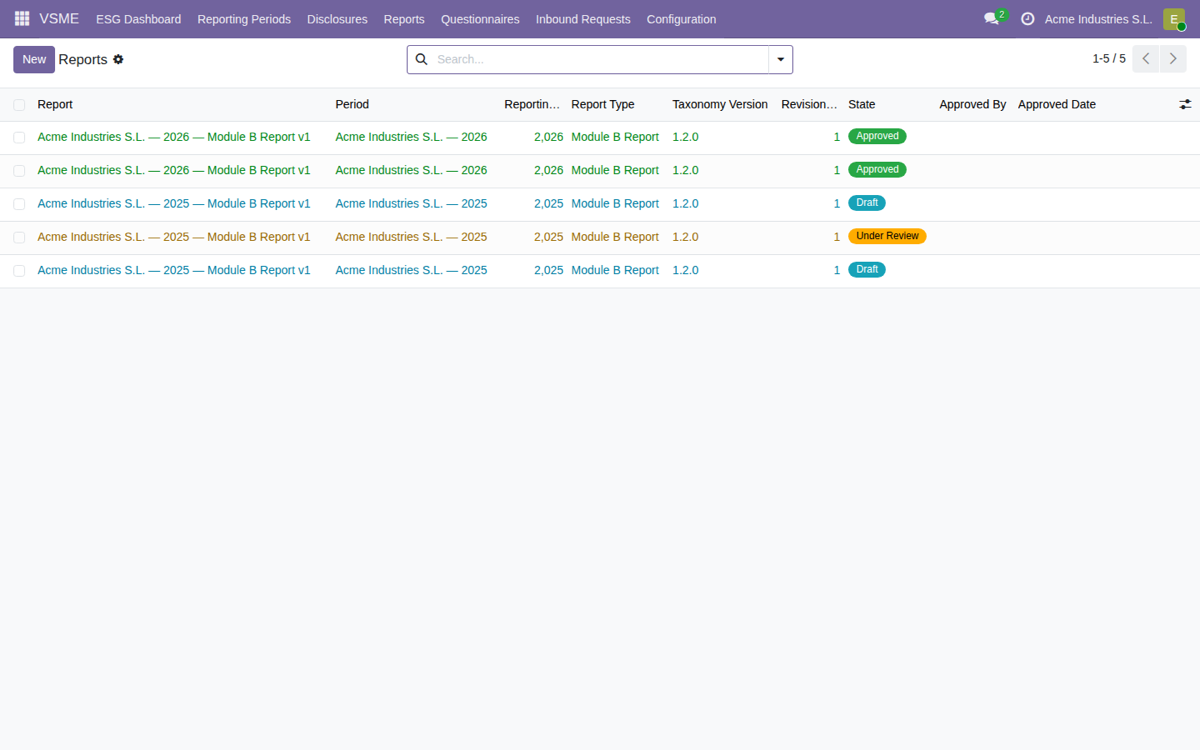Click the magnifying glass search icon

coord(421,60)
